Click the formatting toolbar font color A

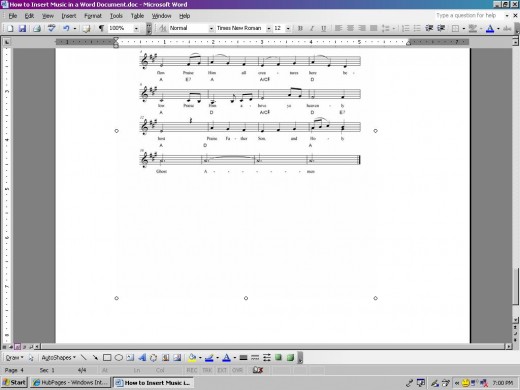coord(490,28)
